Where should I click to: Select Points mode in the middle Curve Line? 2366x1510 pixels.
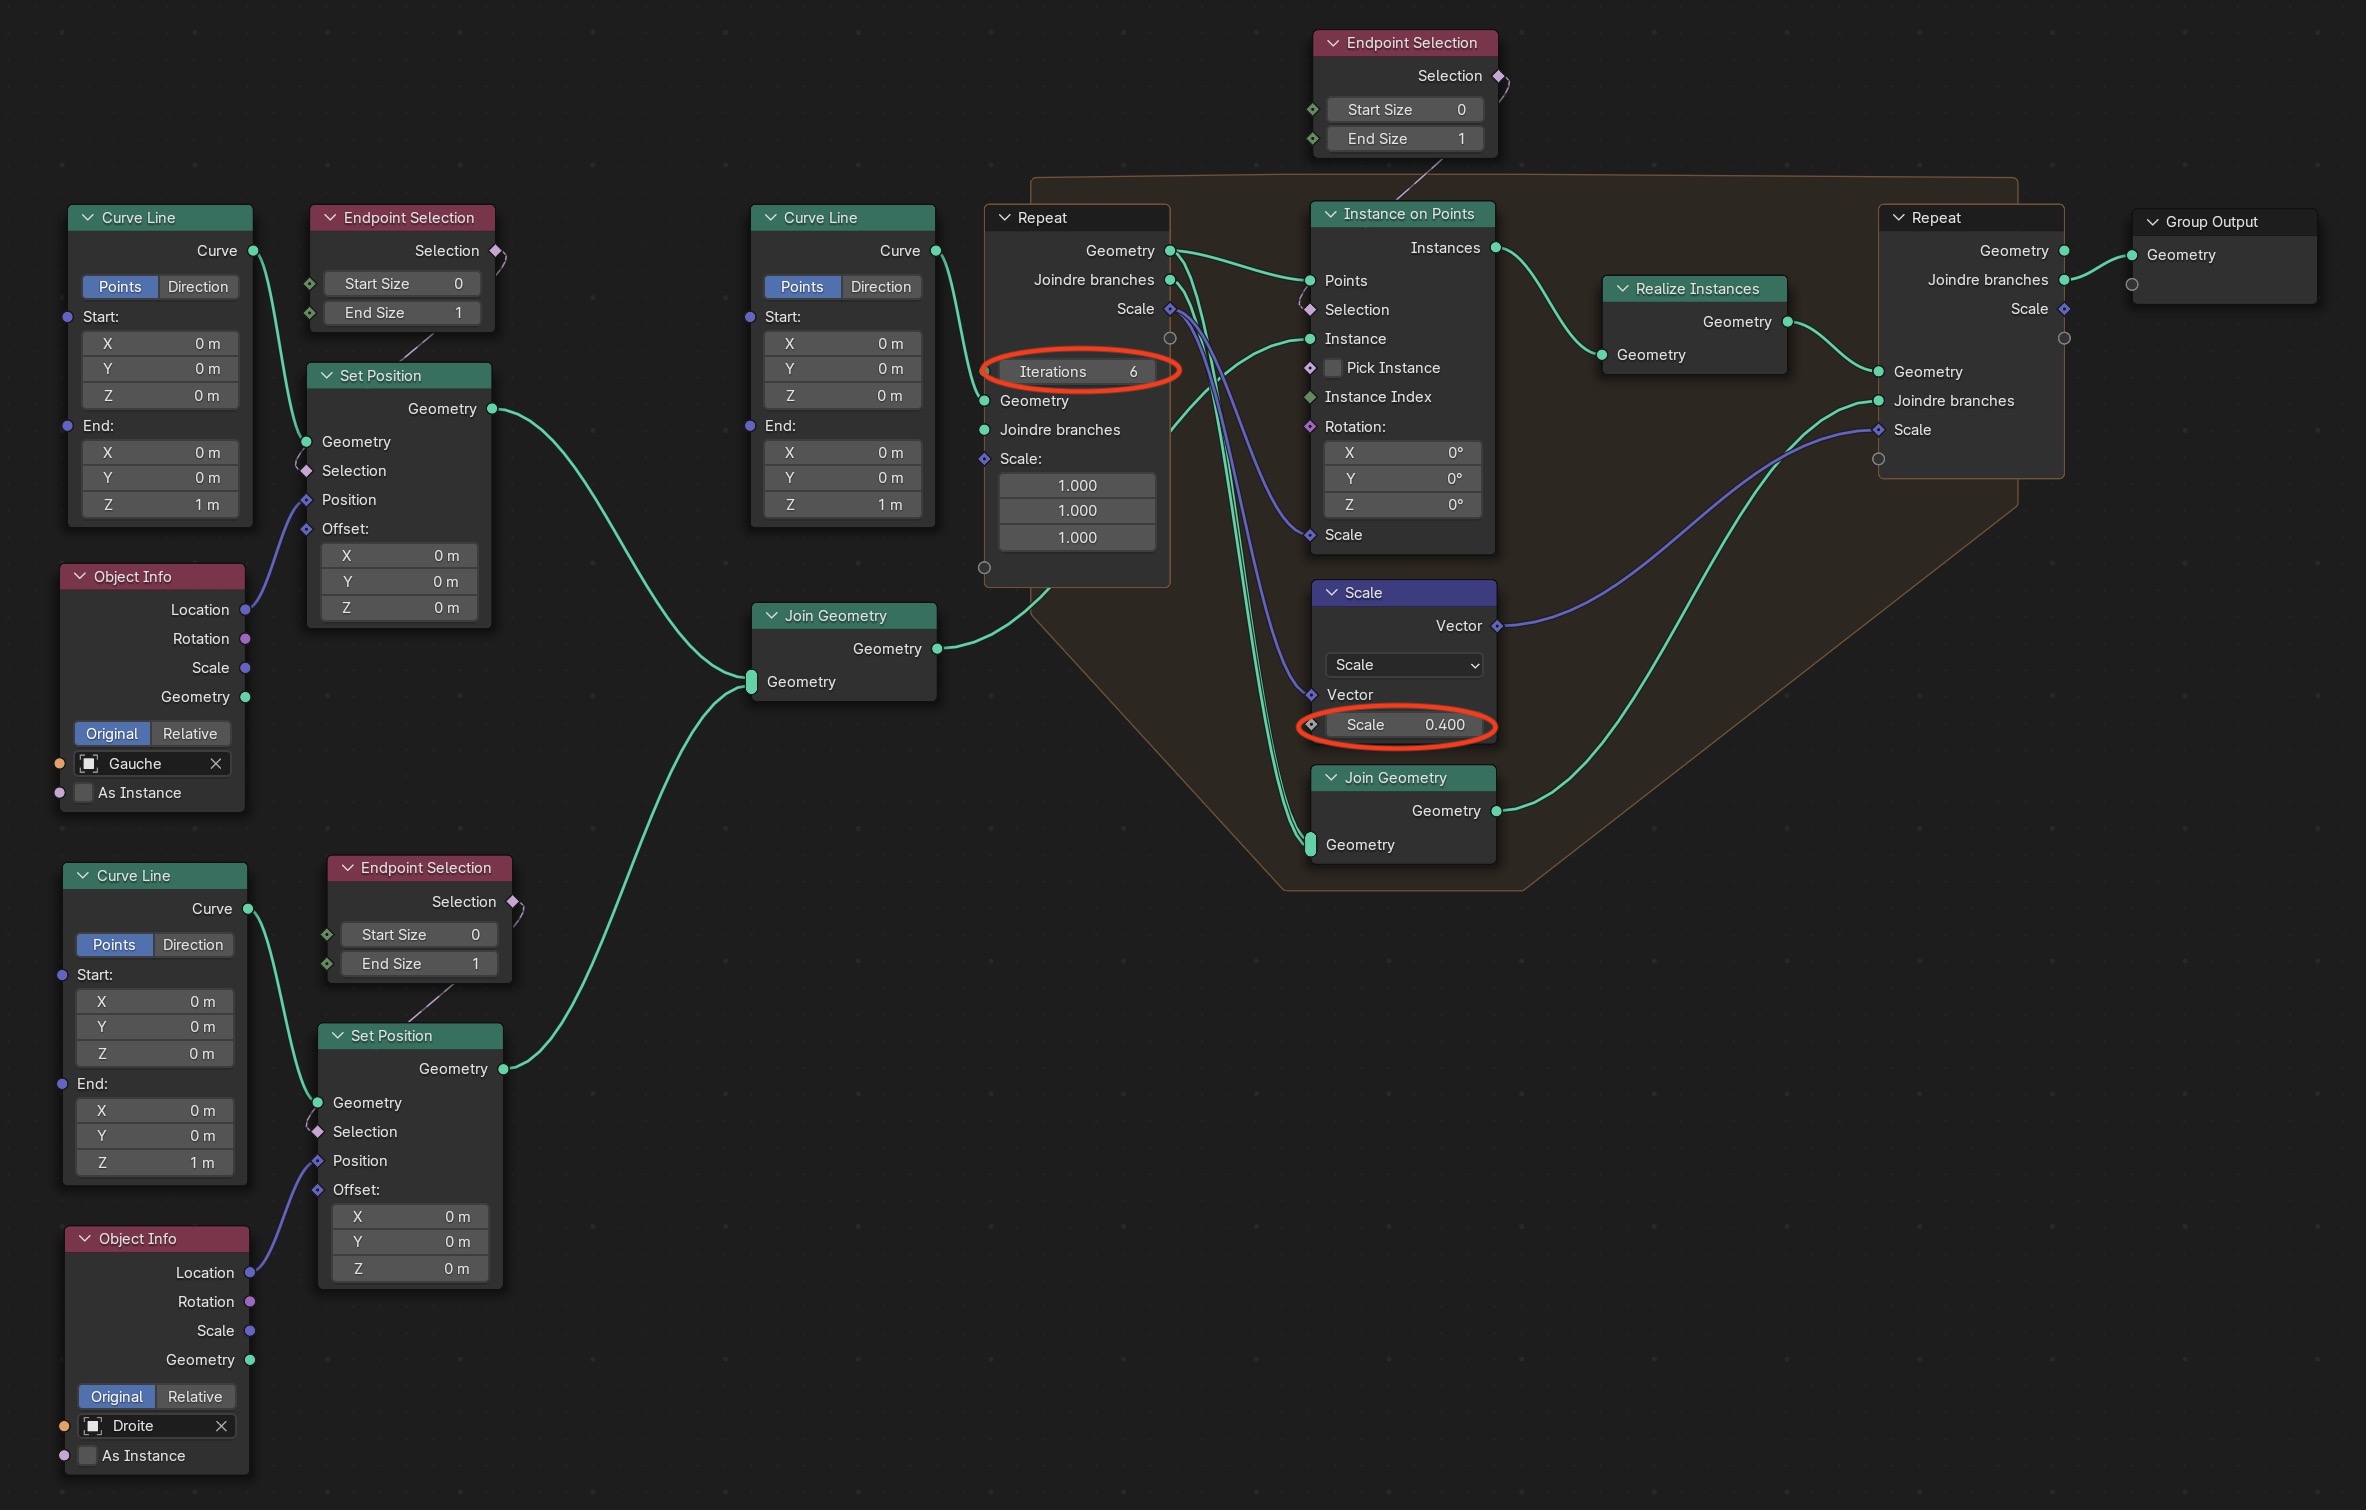coord(802,287)
